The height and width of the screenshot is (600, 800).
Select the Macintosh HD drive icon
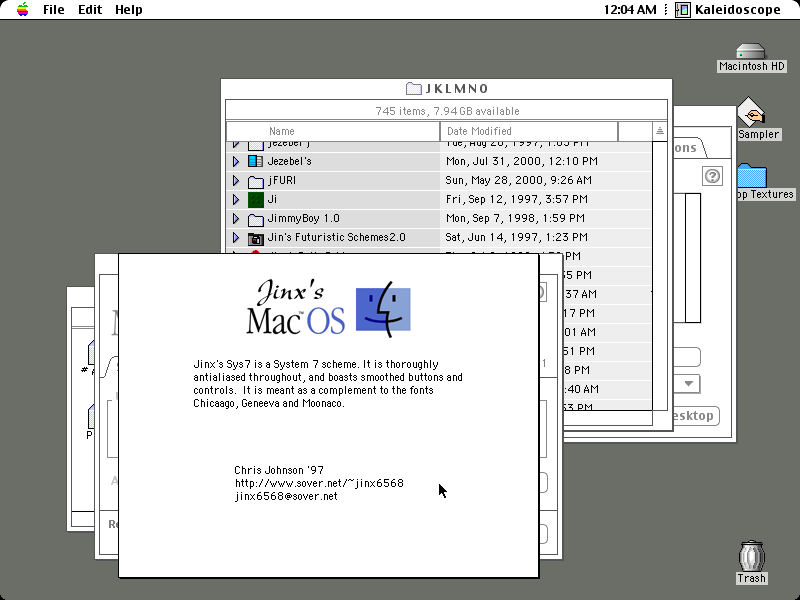pos(751,51)
